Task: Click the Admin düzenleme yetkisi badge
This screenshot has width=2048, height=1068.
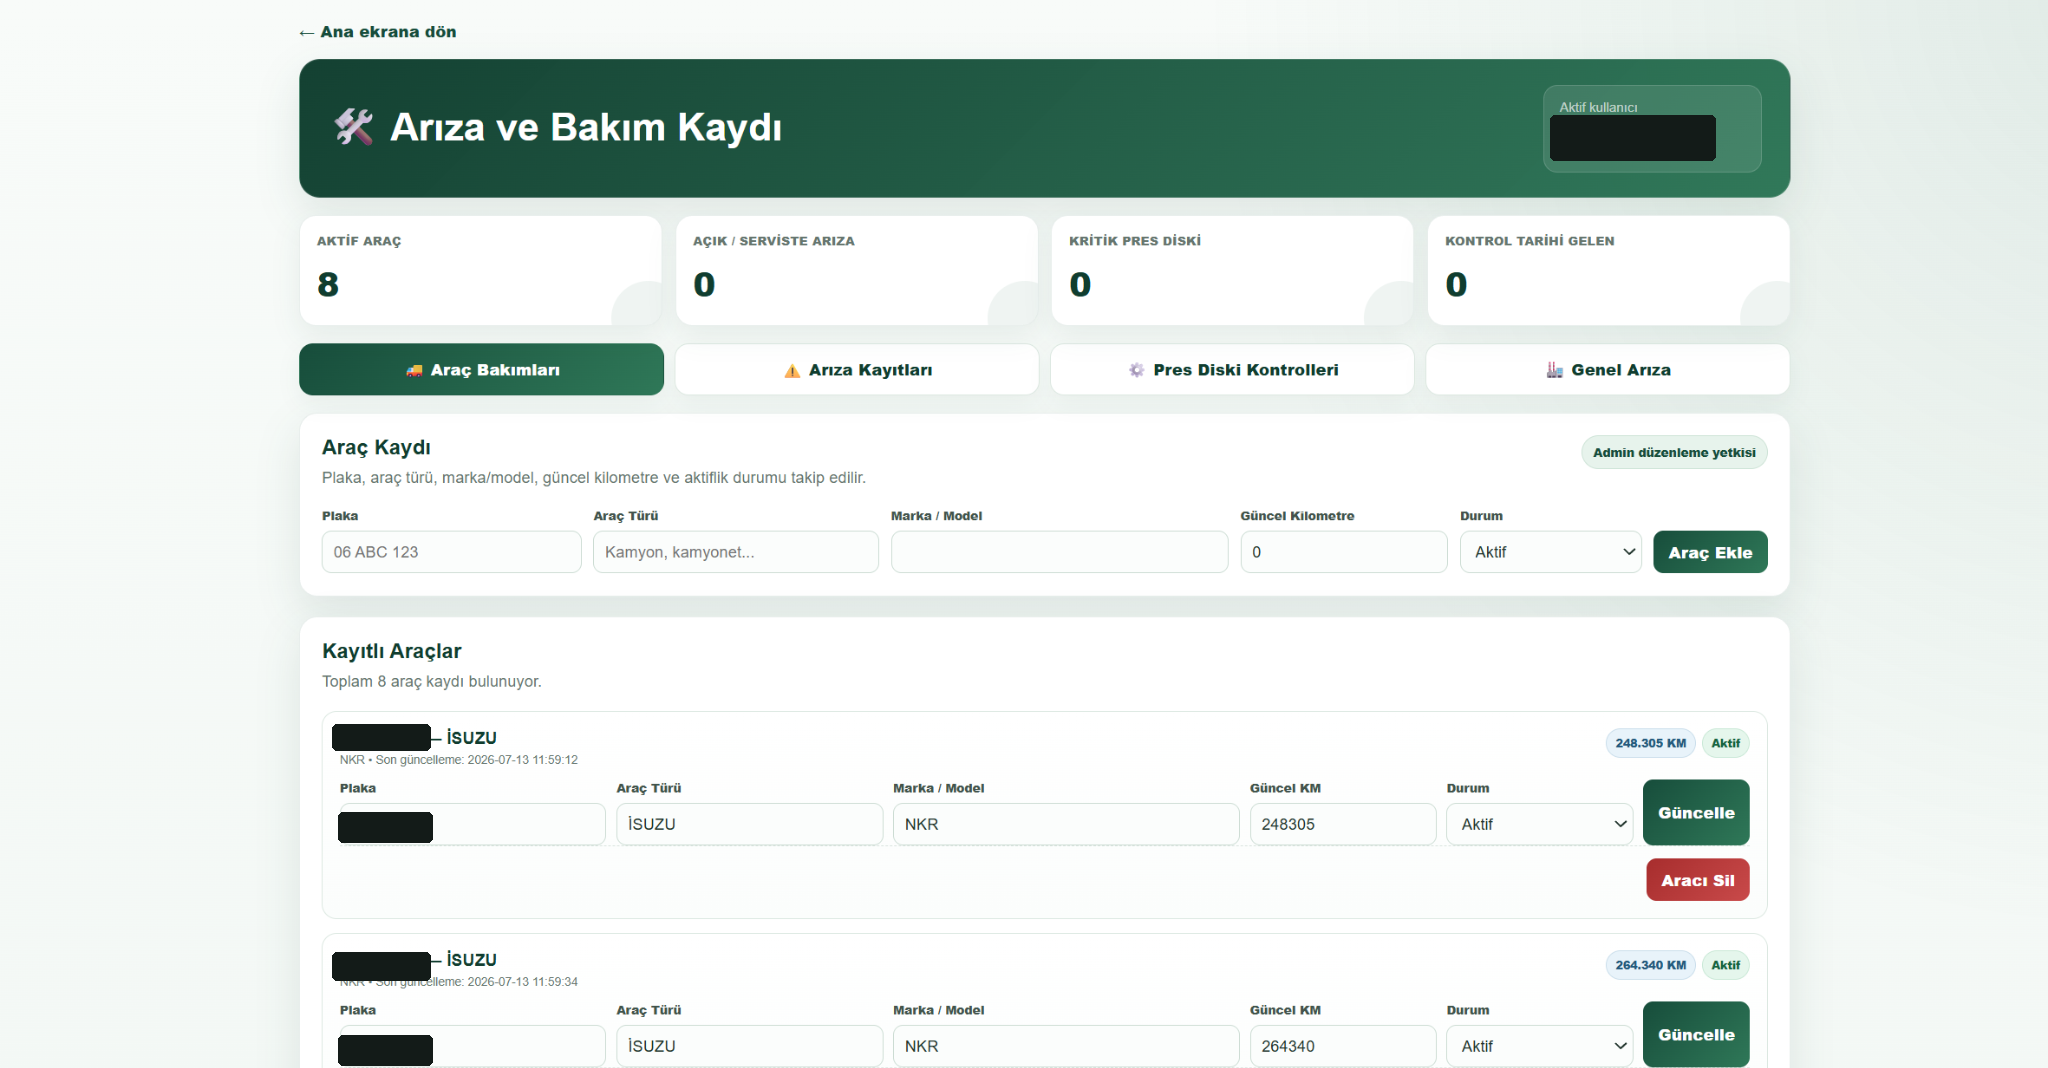Action: click(x=1674, y=452)
